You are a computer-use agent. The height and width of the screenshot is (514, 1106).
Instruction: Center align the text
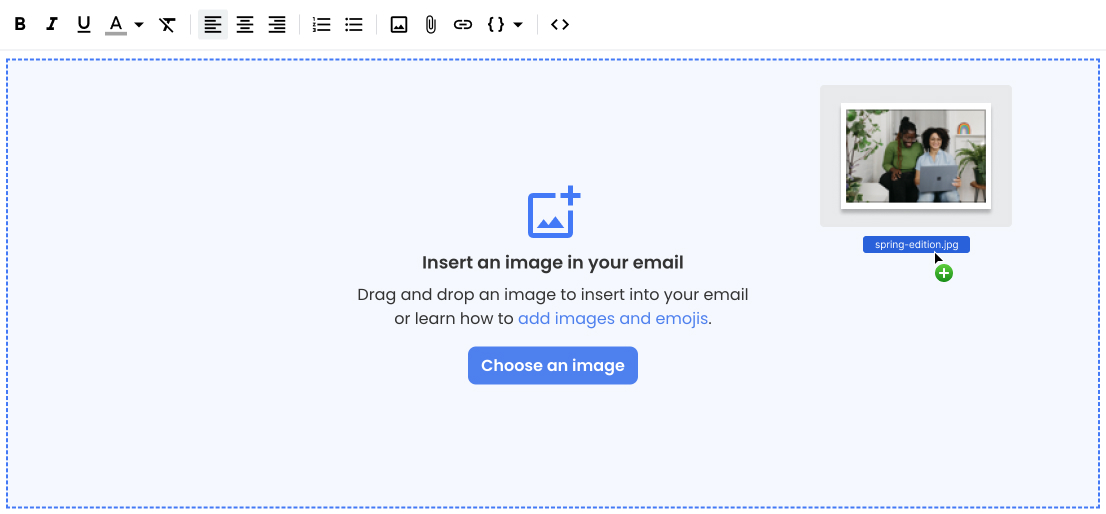[x=245, y=25]
